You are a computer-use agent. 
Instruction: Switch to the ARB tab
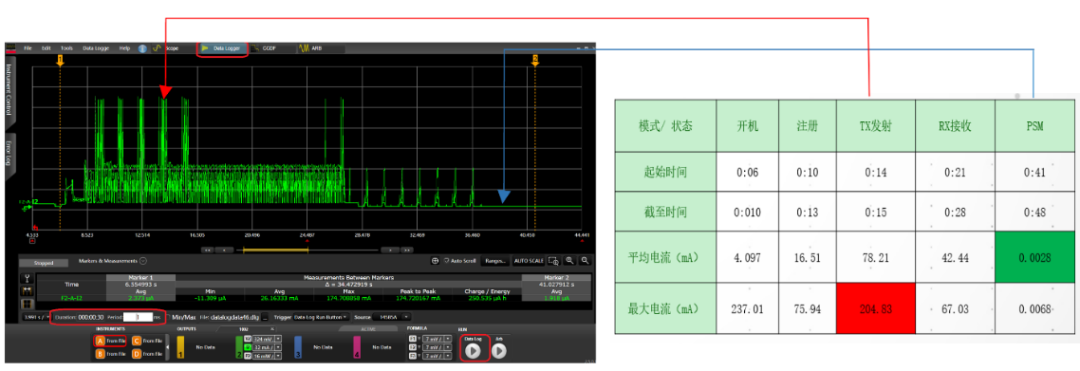point(311,48)
